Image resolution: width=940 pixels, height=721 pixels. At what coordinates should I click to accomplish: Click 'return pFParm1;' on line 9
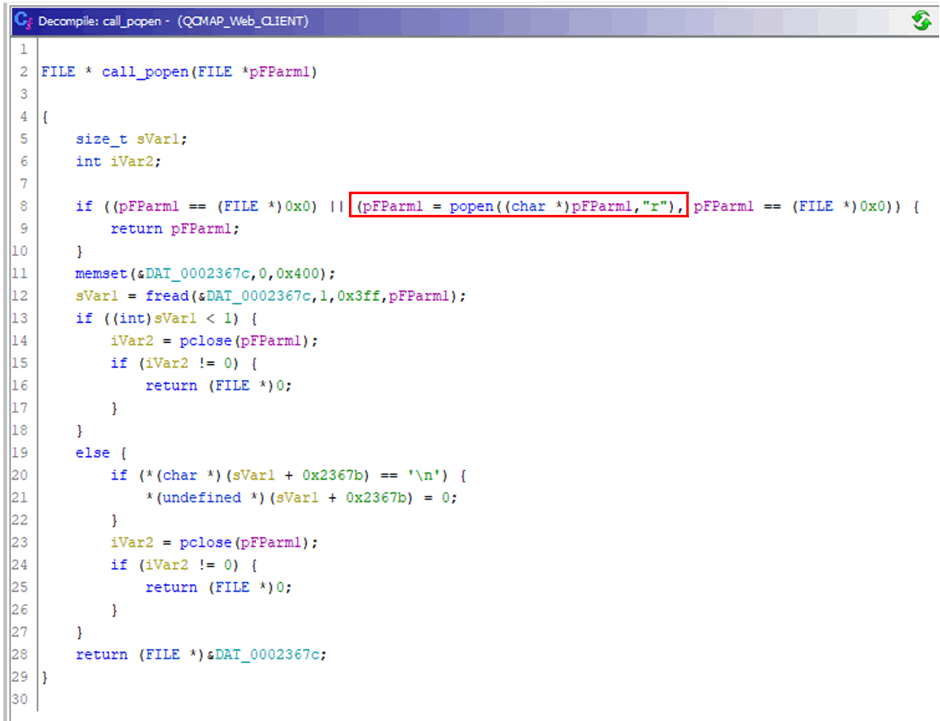point(174,229)
